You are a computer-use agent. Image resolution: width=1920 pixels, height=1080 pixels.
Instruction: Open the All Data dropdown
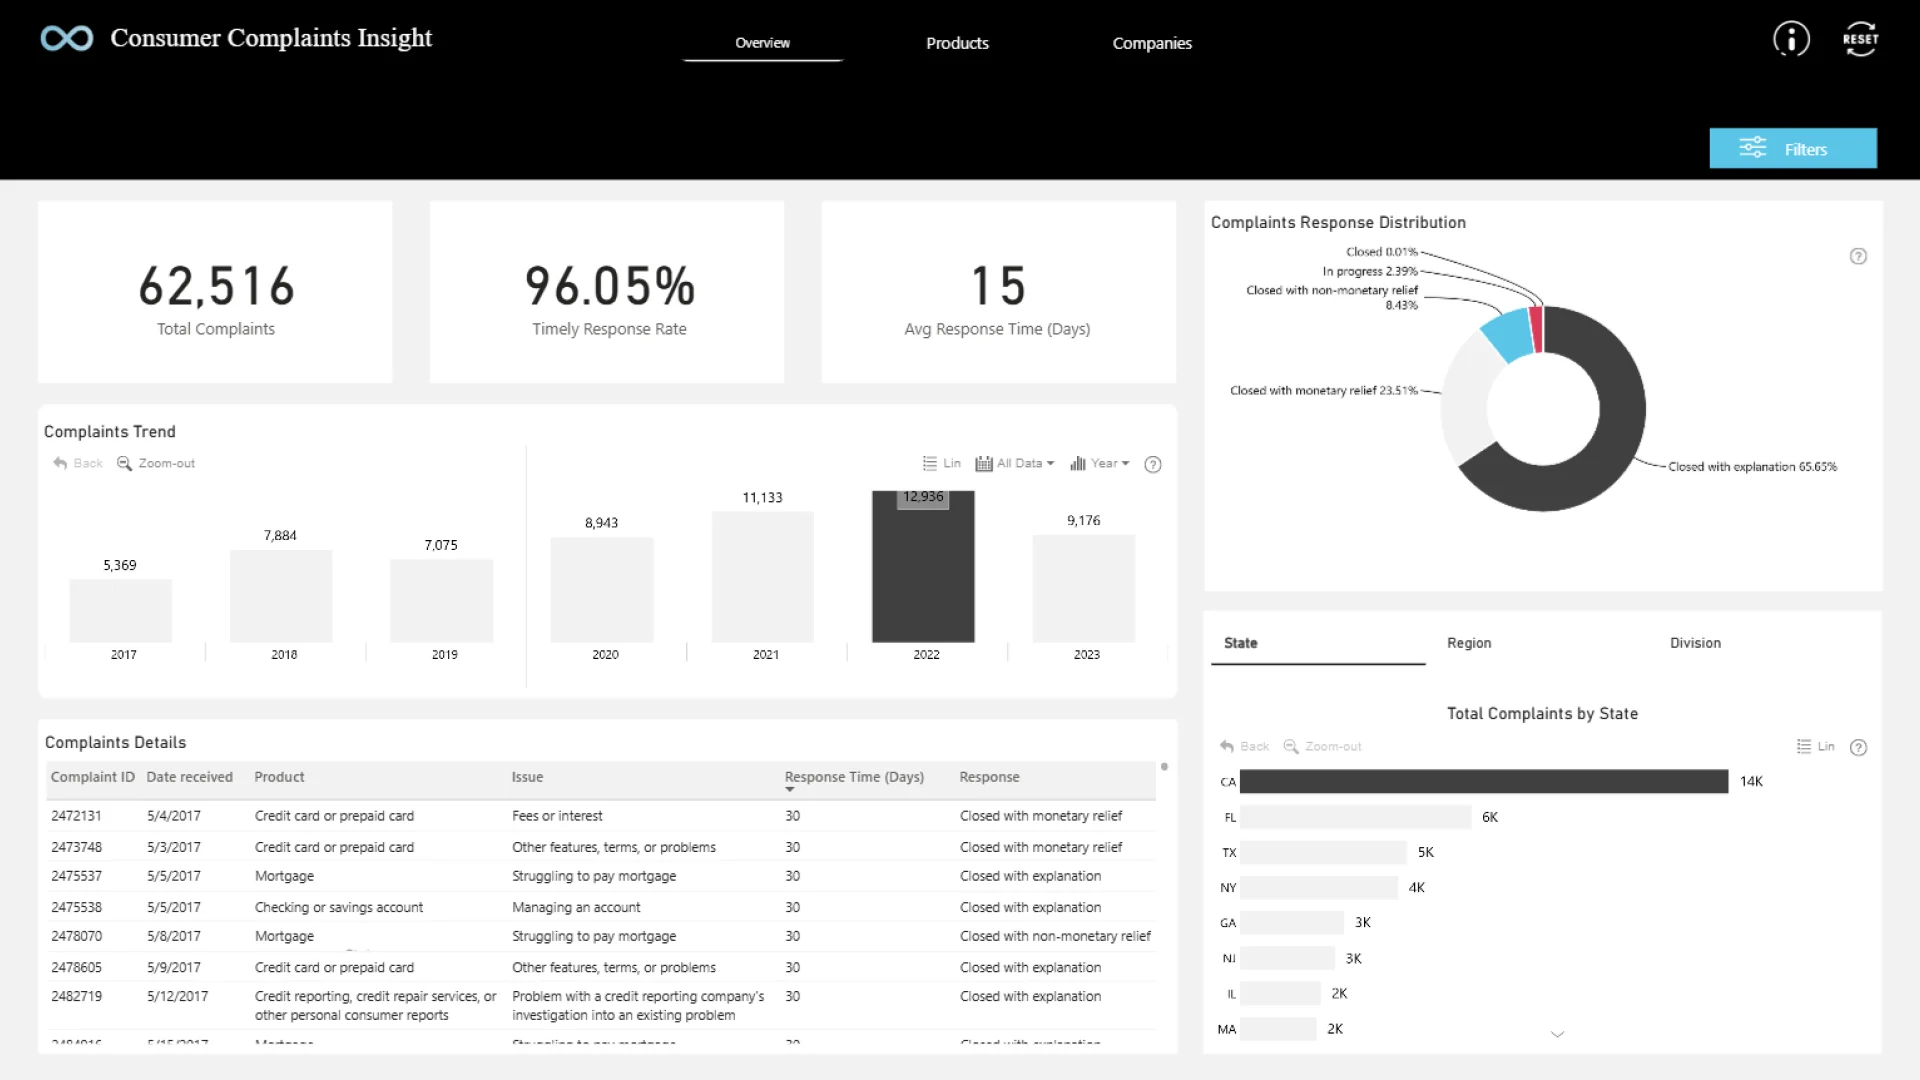point(1015,463)
